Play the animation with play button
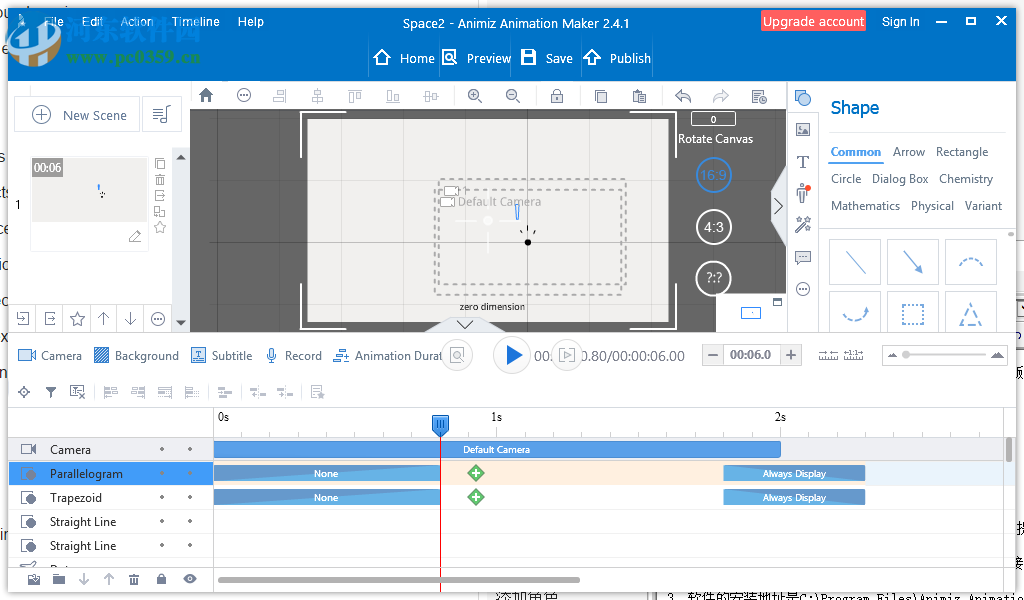1024x600 pixels. tap(513, 355)
